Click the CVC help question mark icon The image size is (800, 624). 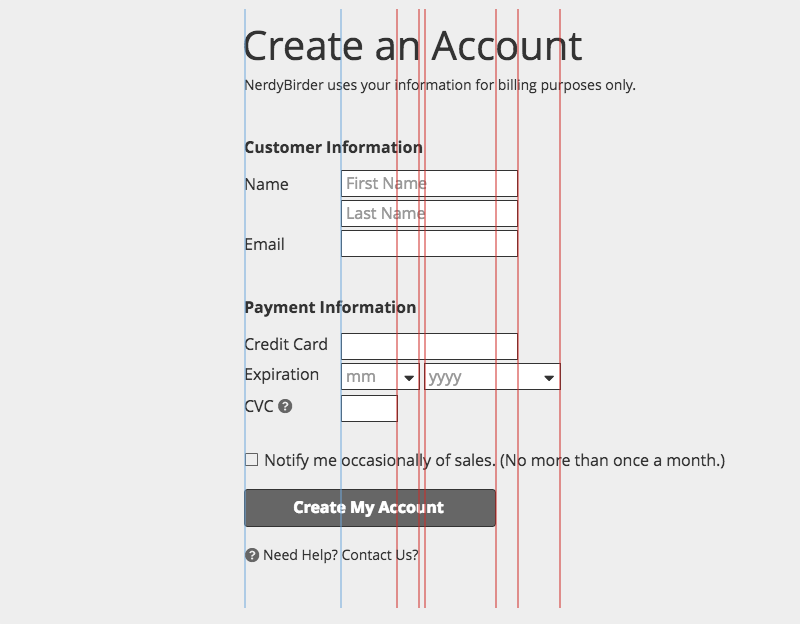pyautogui.click(x=285, y=407)
